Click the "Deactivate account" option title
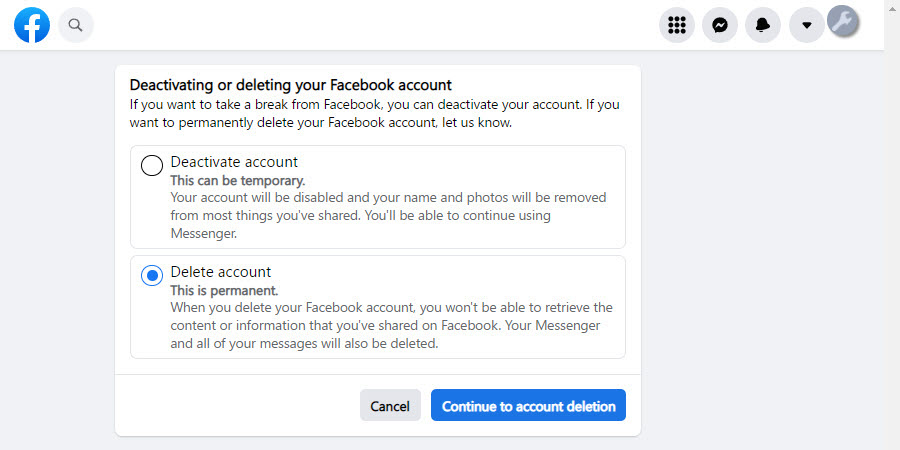Viewport: 900px width, 450px height. point(234,162)
